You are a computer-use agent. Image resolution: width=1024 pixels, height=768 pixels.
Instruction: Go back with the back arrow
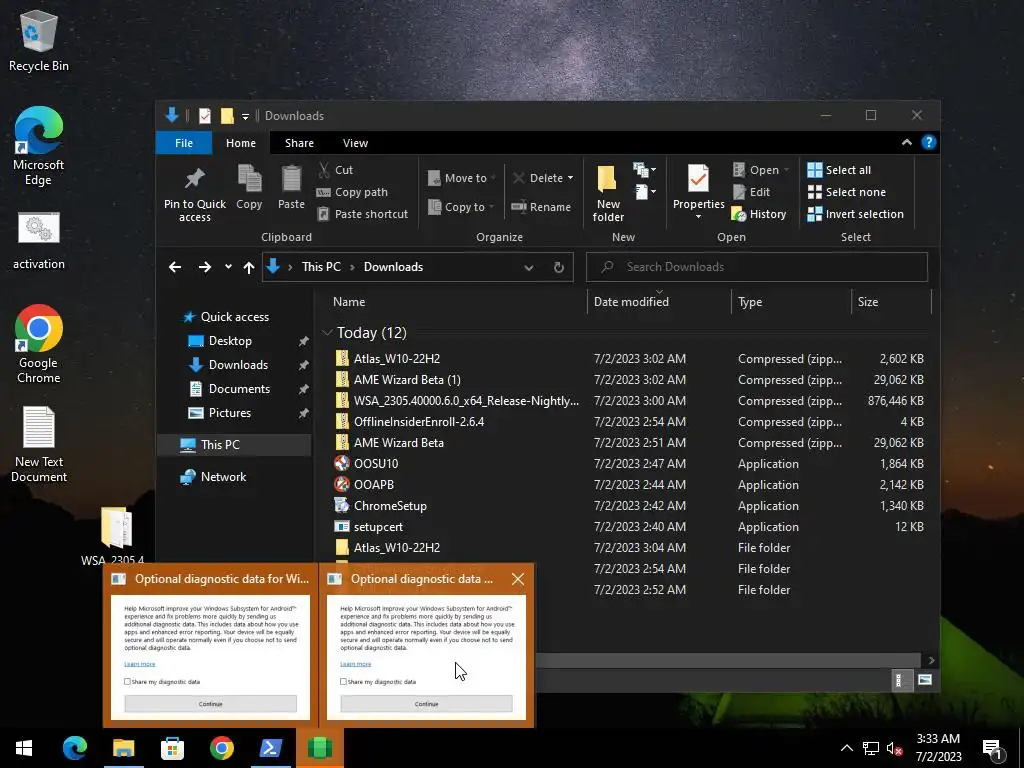pyautogui.click(x=174, y=266)
